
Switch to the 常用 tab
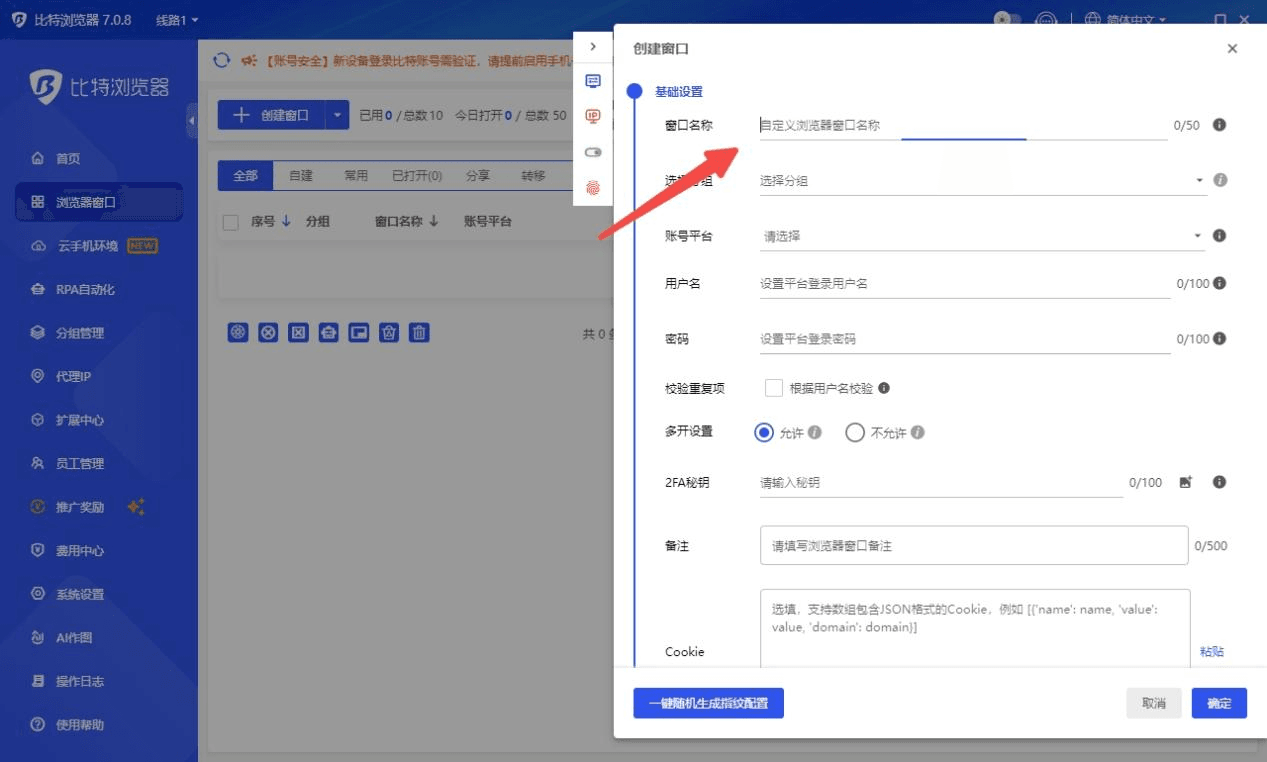(356, 176)
